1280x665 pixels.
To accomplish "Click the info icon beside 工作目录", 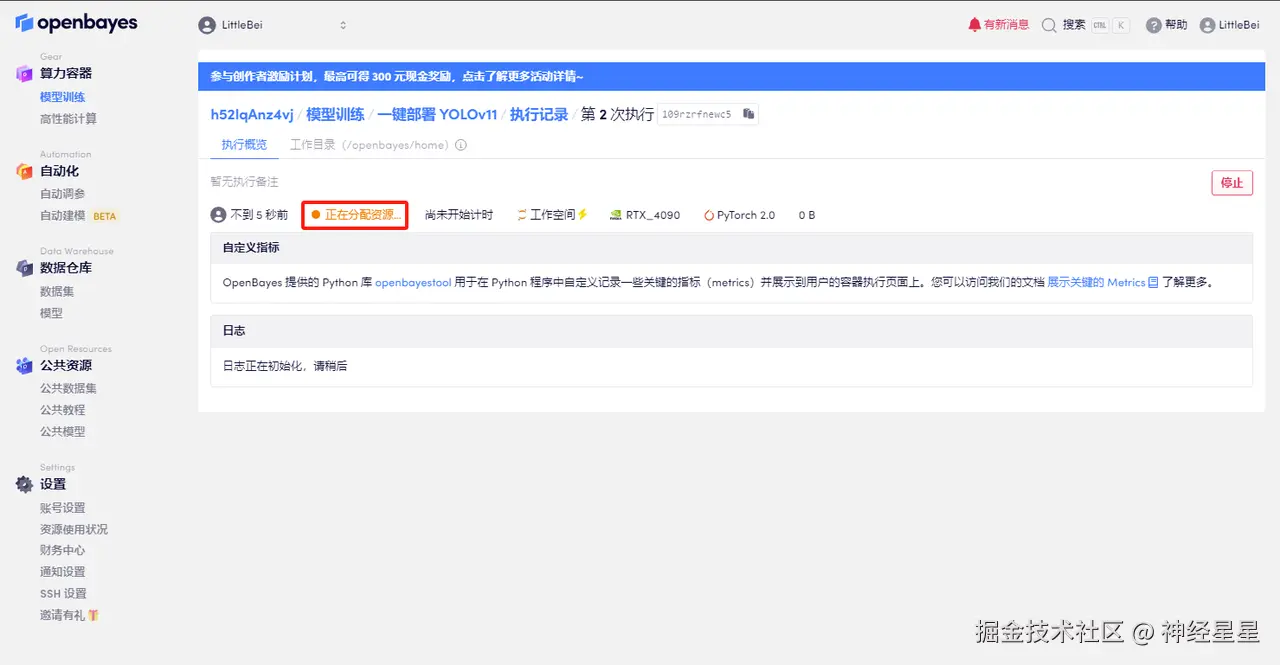I will click(459, 144).
